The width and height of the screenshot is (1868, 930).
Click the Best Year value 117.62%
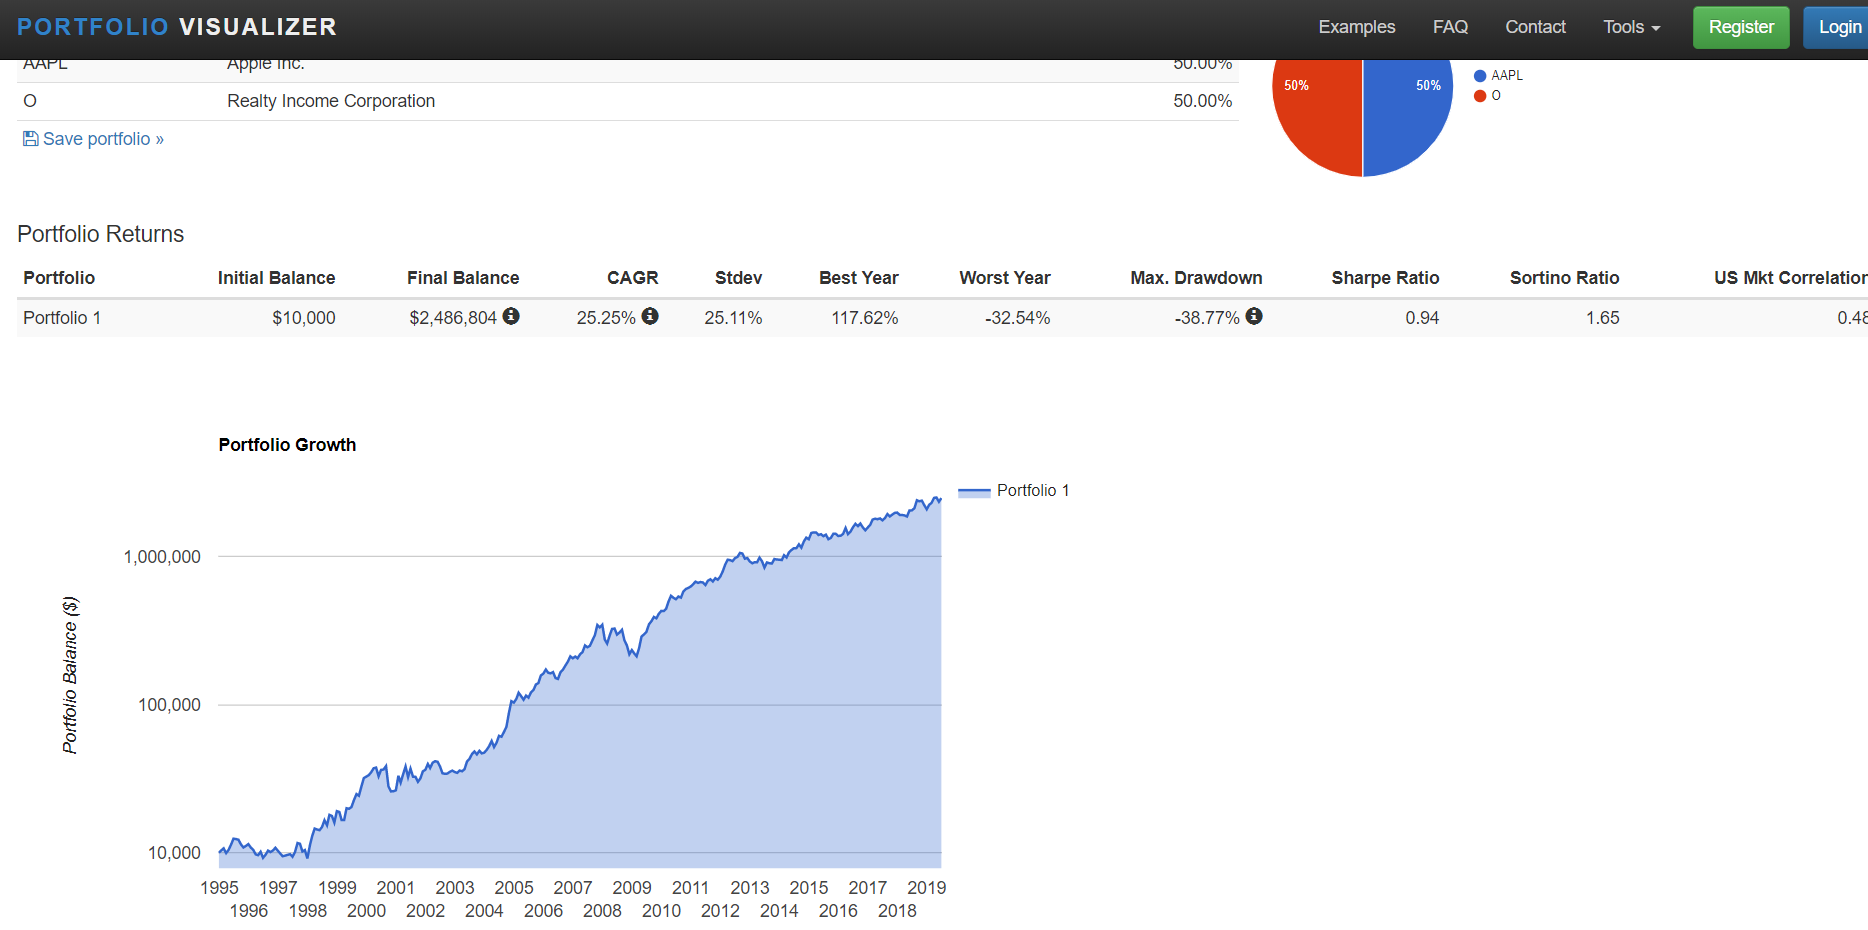pyautogui.click(x=864, y=318)
